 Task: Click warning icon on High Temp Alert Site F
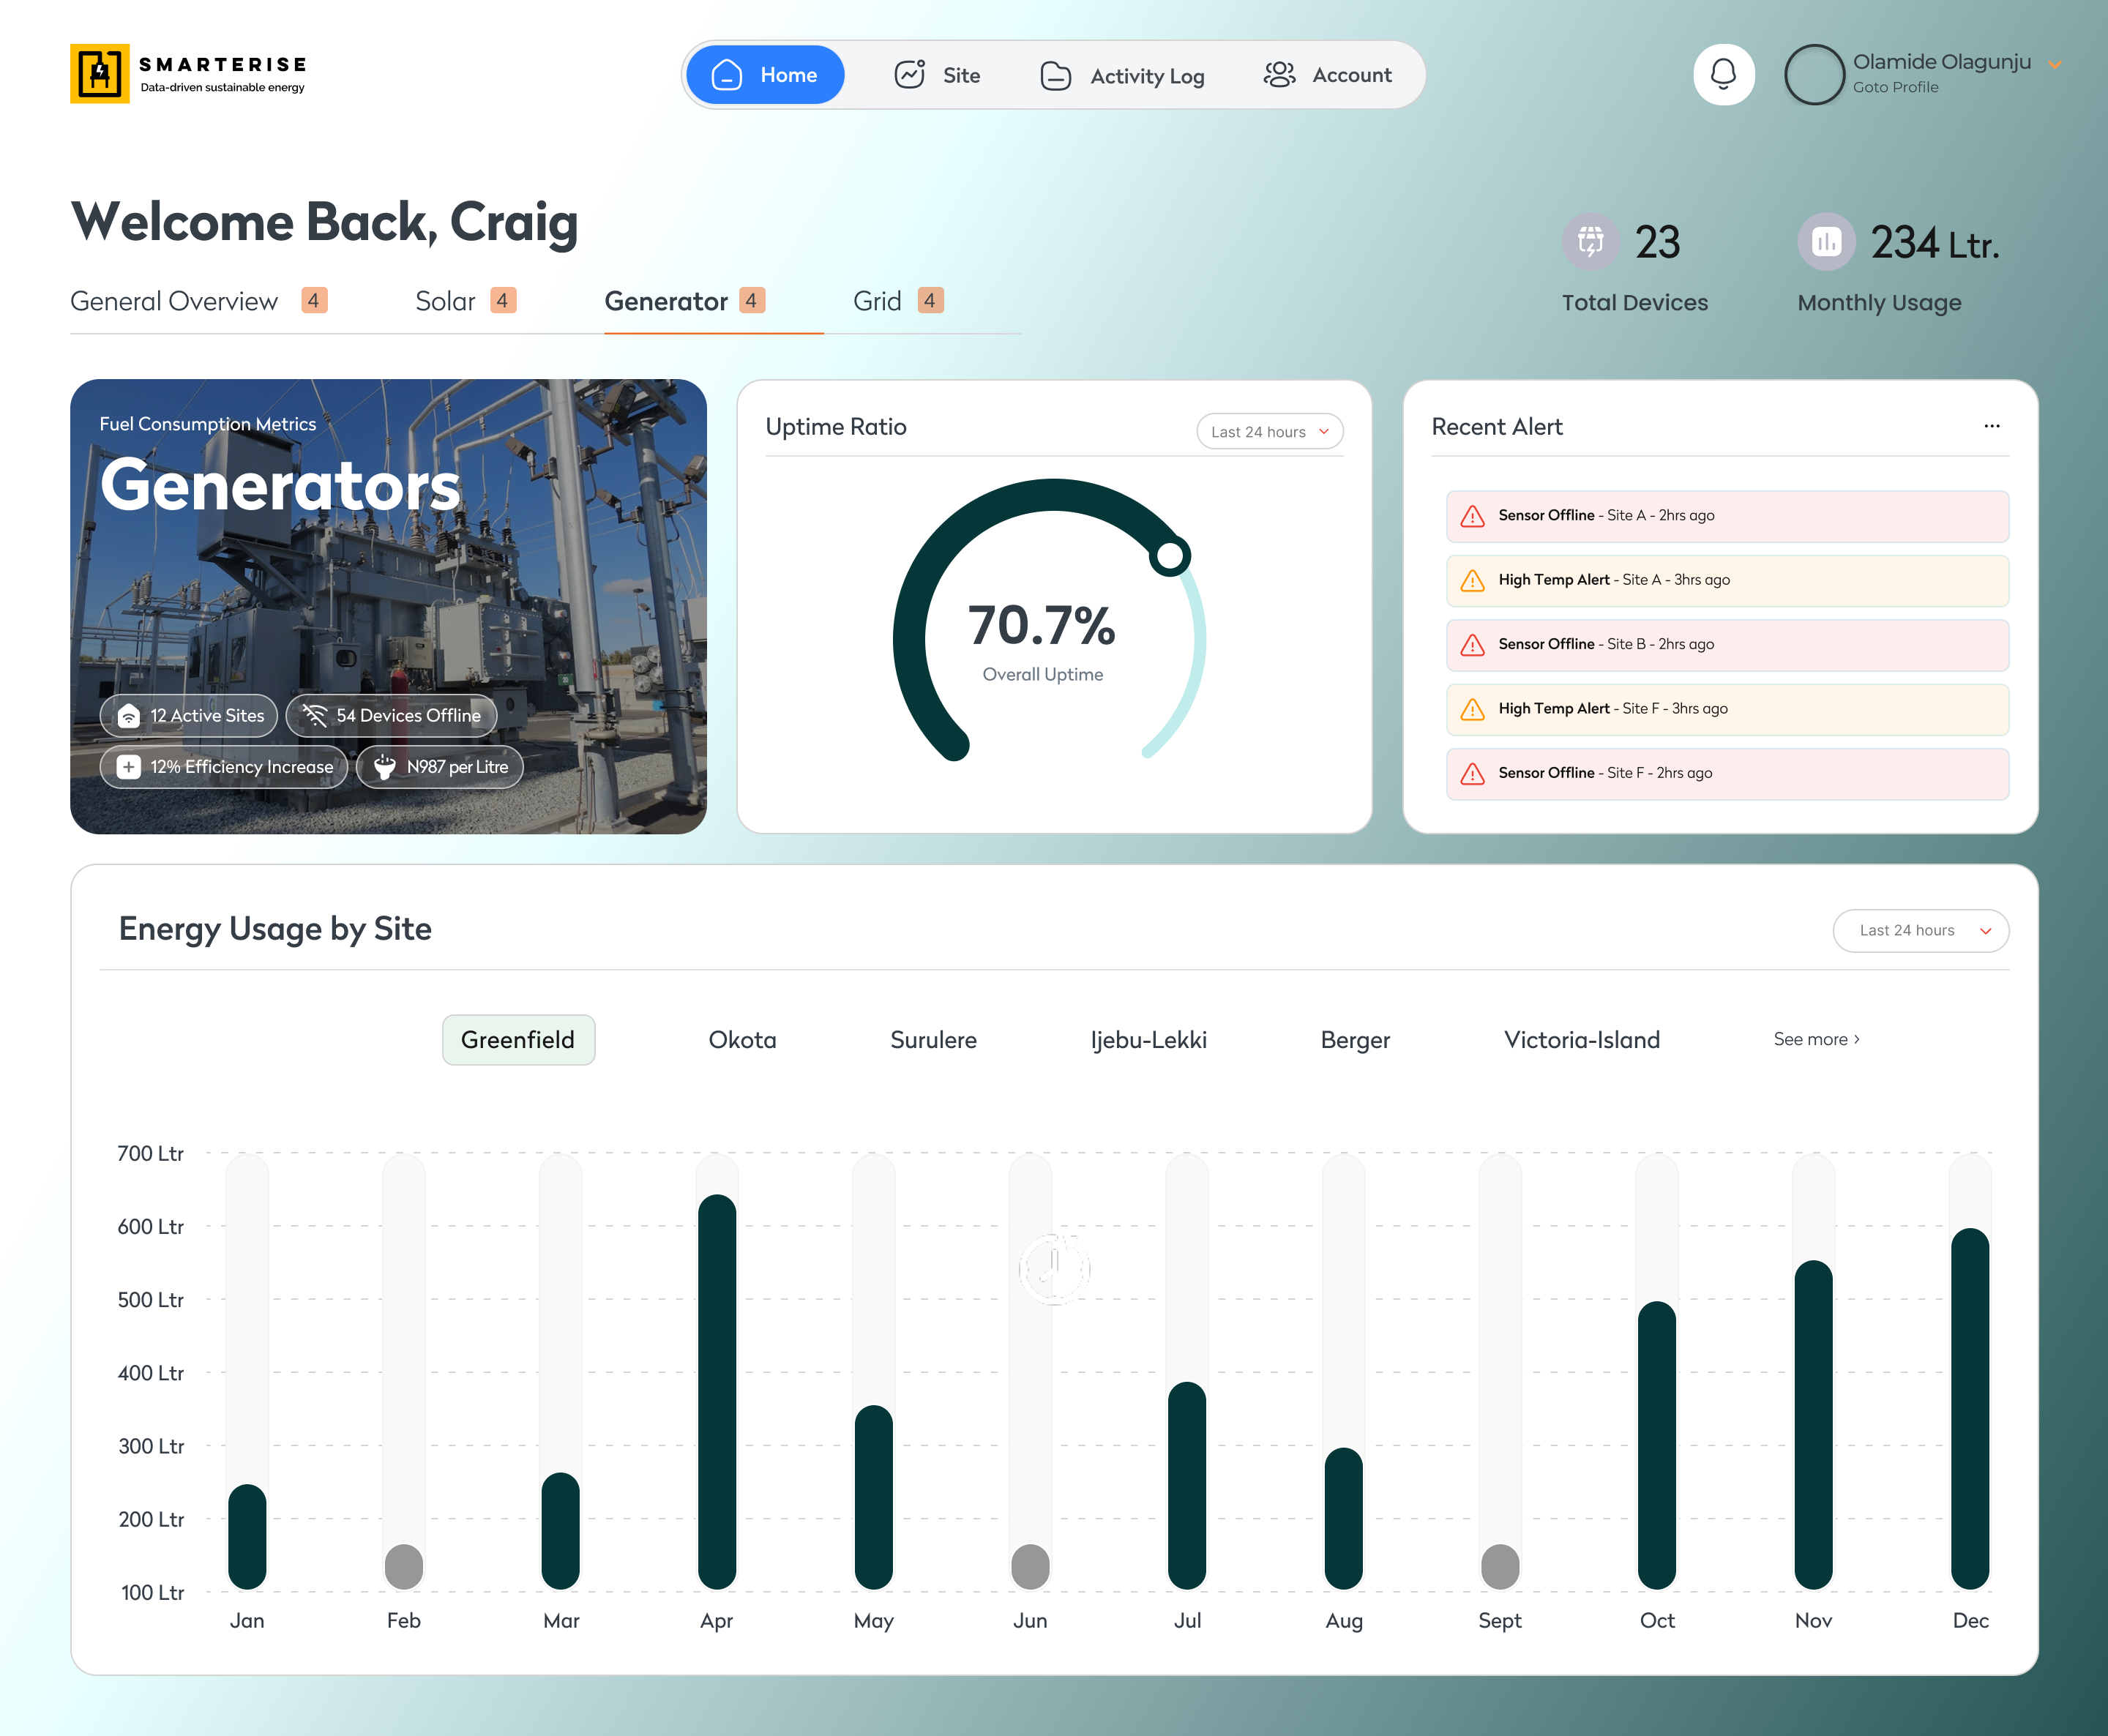coord(1473,709)
